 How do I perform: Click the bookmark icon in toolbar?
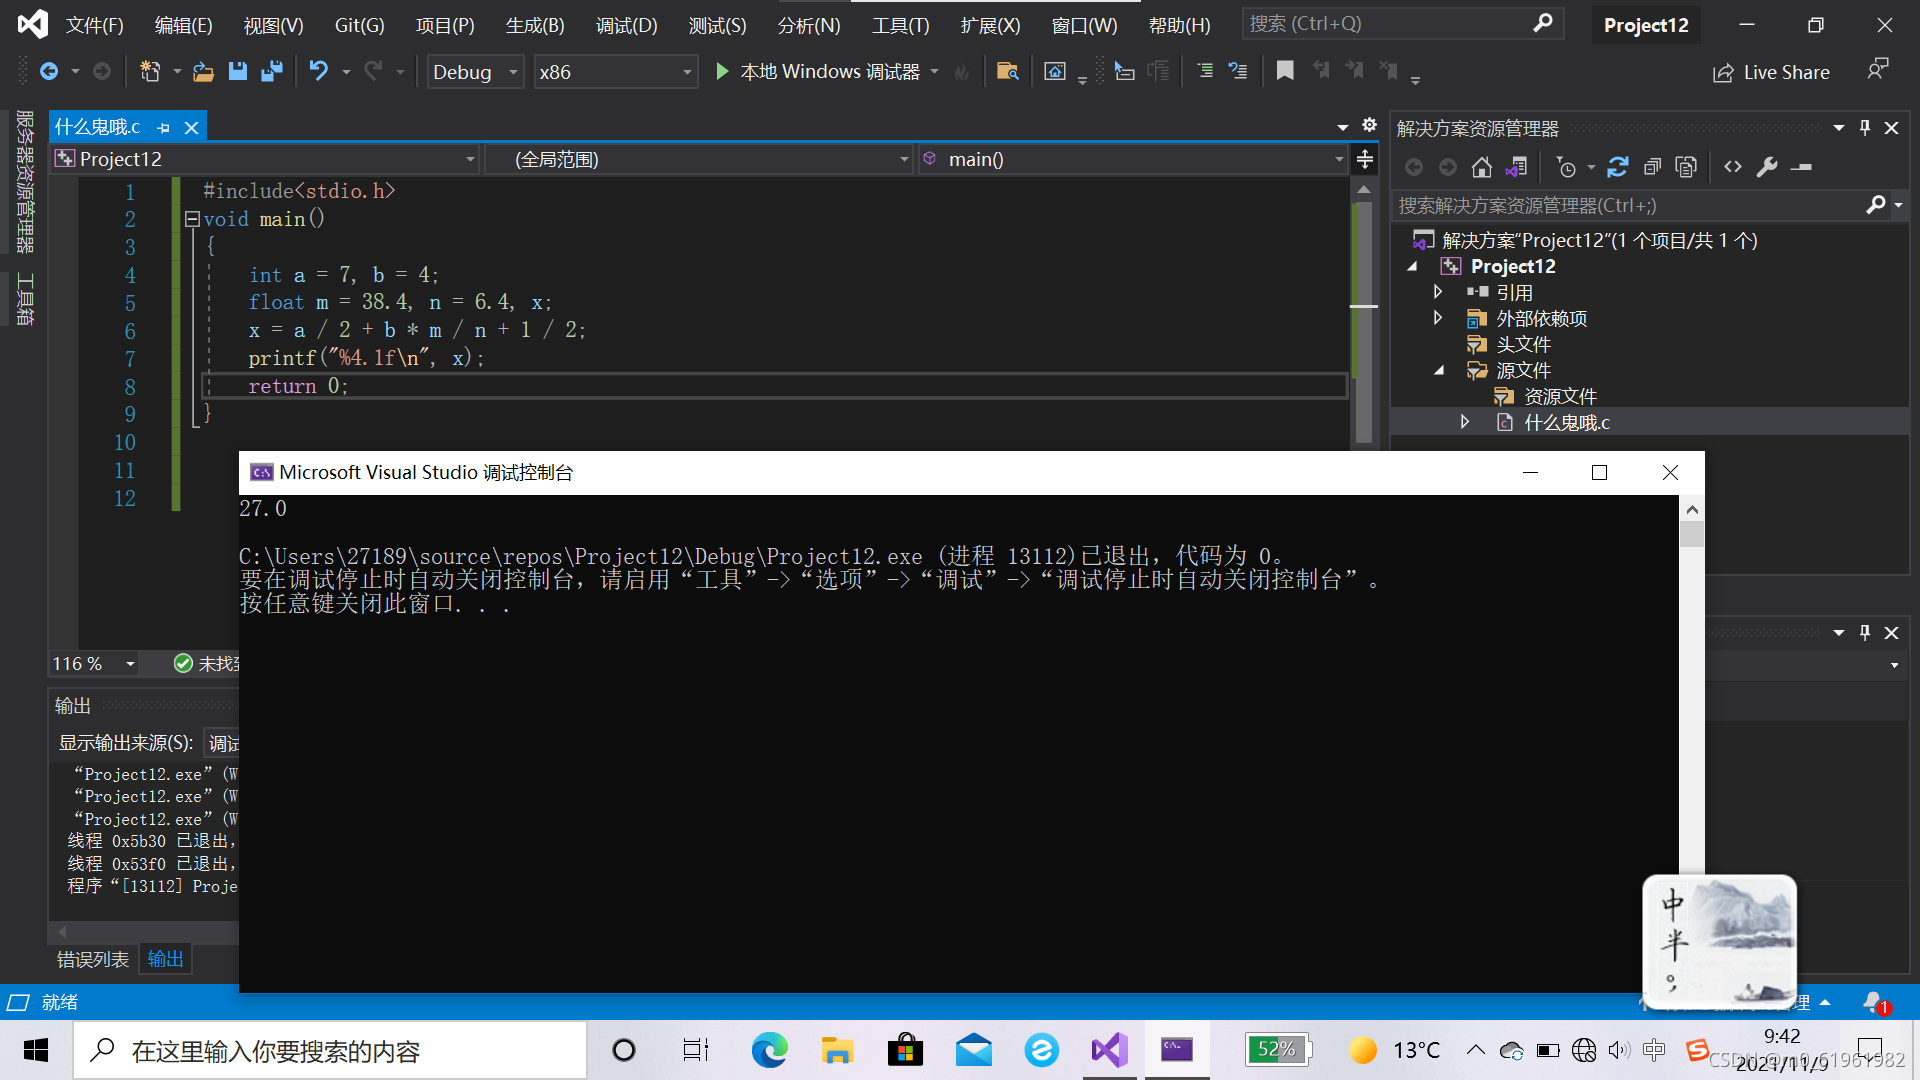coord(1285,70)
